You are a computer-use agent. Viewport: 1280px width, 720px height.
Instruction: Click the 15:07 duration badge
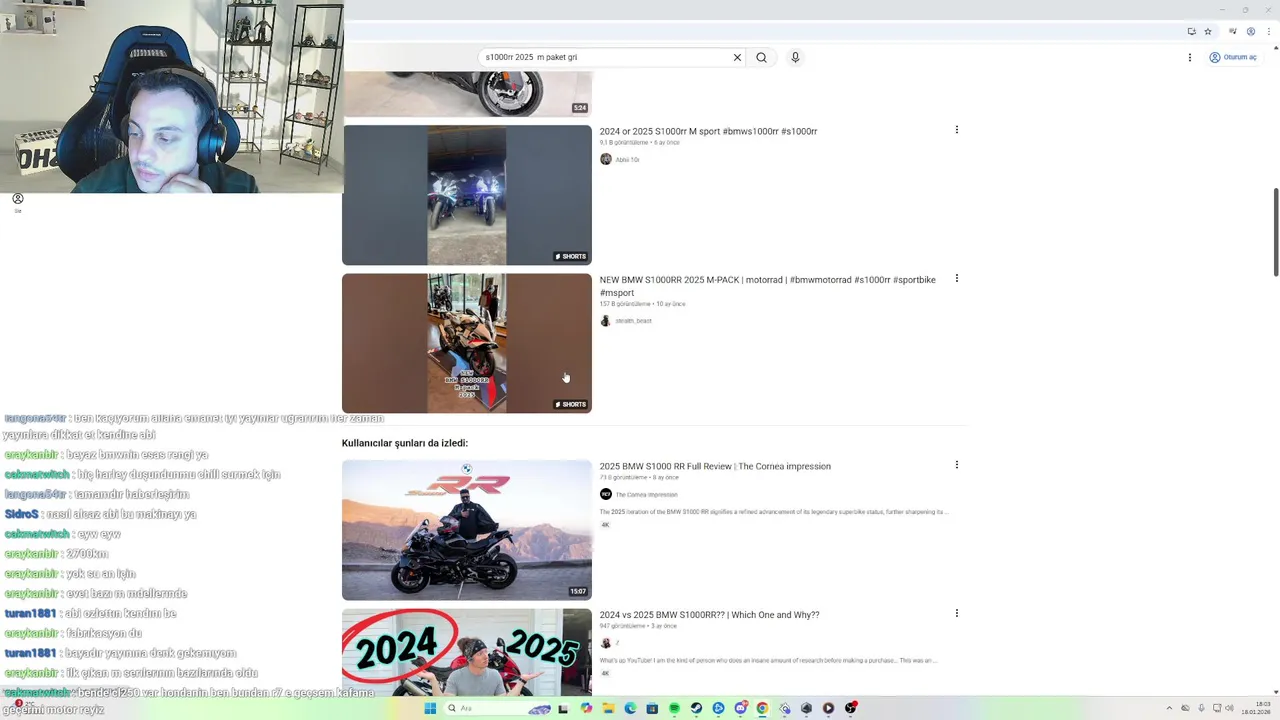point(578,591)
